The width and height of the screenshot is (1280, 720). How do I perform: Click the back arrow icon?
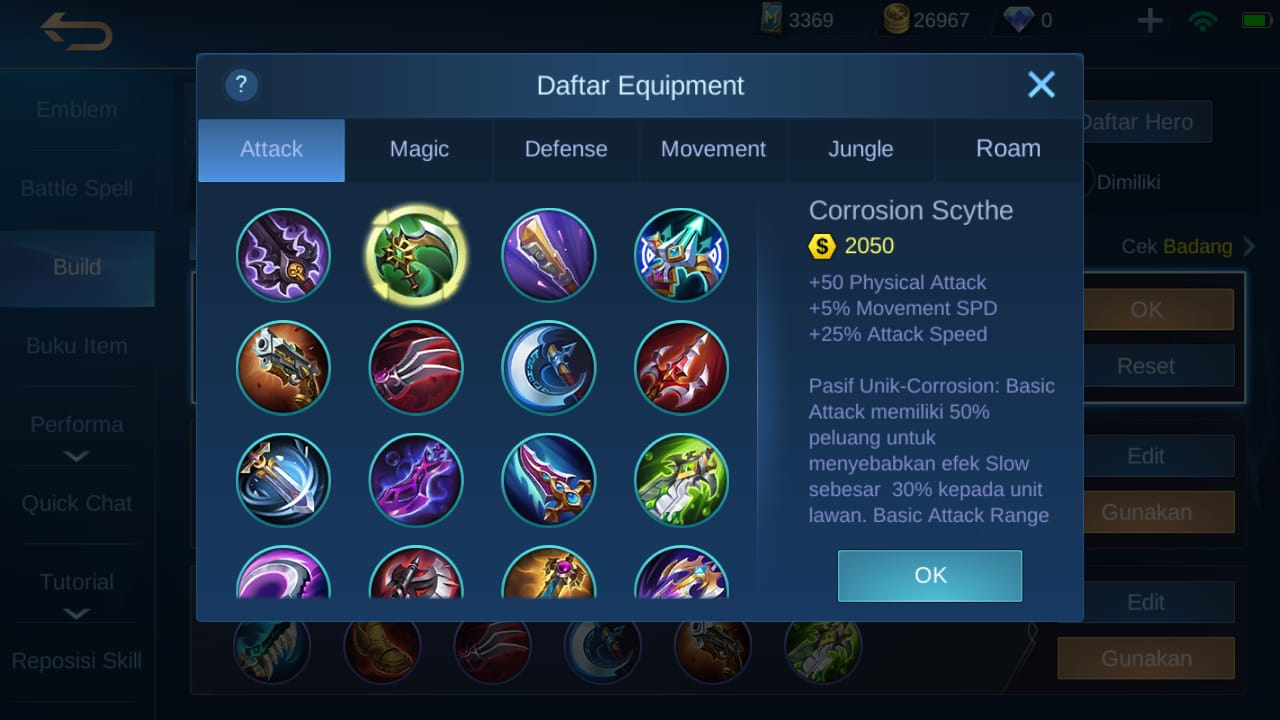(x=77, y=32)
